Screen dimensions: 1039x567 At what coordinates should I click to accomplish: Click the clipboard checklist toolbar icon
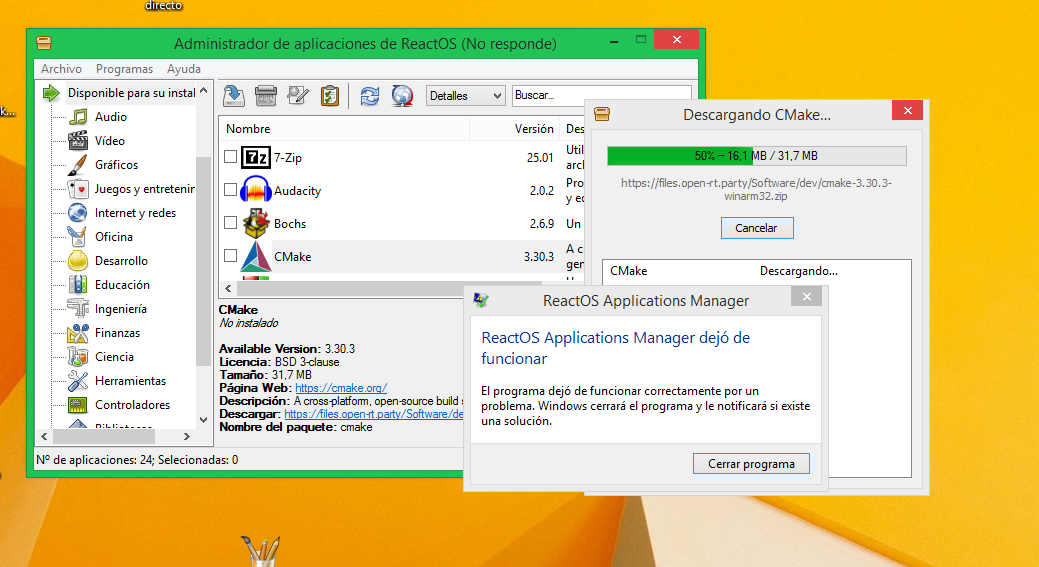(x=329, y=96)
